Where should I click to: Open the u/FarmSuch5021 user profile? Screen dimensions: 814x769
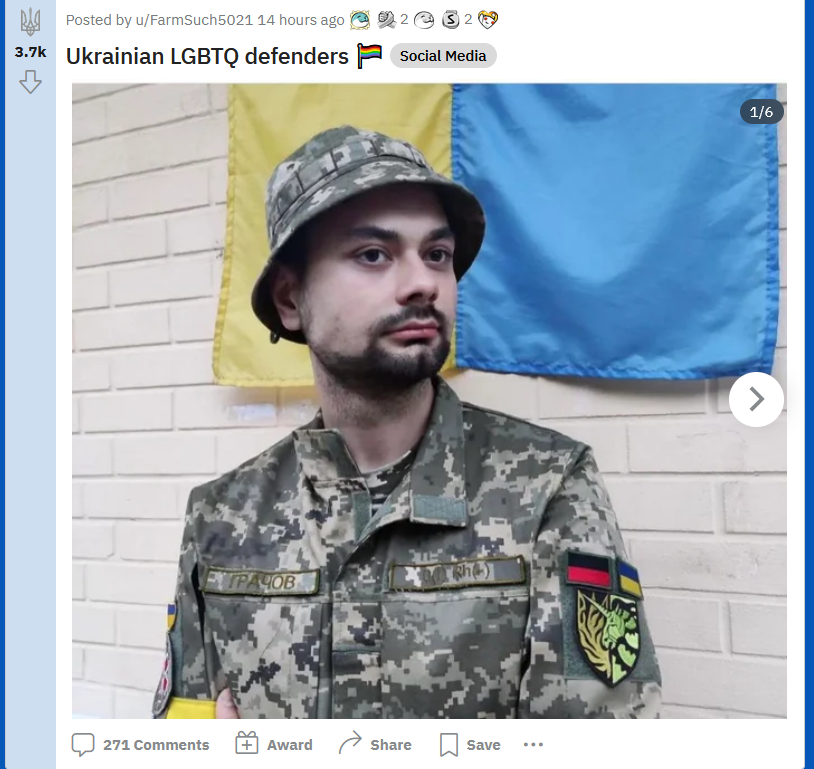[194, 20]
